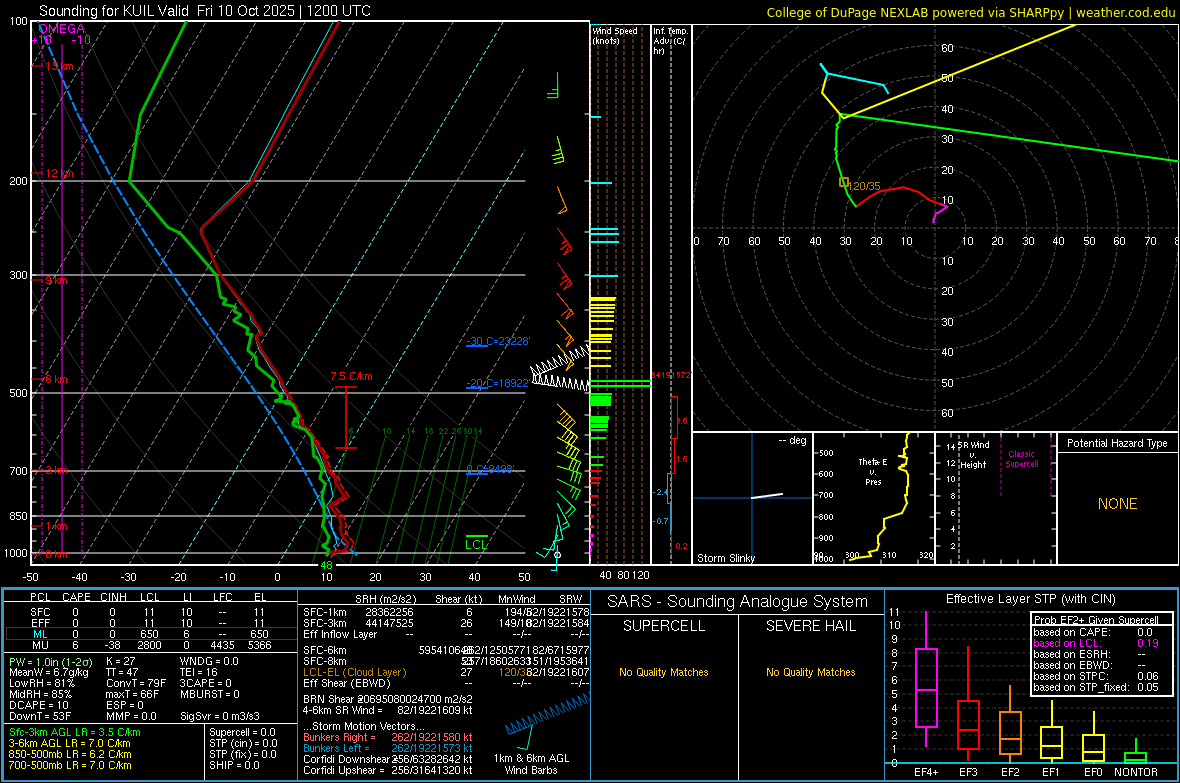Screen dimensions: 1180x783
Task: Click the 'Wind Speed (knots)' panel header
Action: point(614,35)
